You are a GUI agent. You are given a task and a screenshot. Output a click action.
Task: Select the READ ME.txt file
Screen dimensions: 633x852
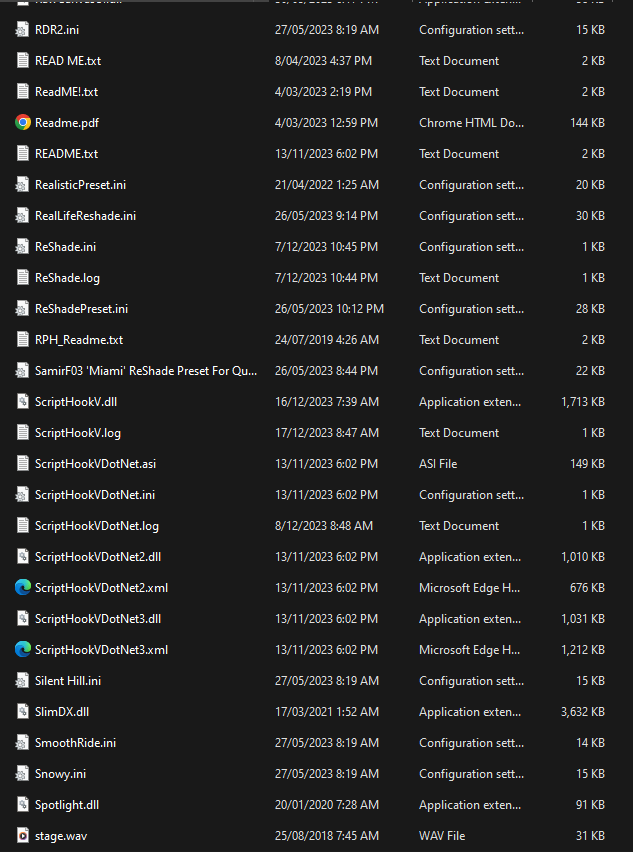pyautogui.click(x=68, y=61)
